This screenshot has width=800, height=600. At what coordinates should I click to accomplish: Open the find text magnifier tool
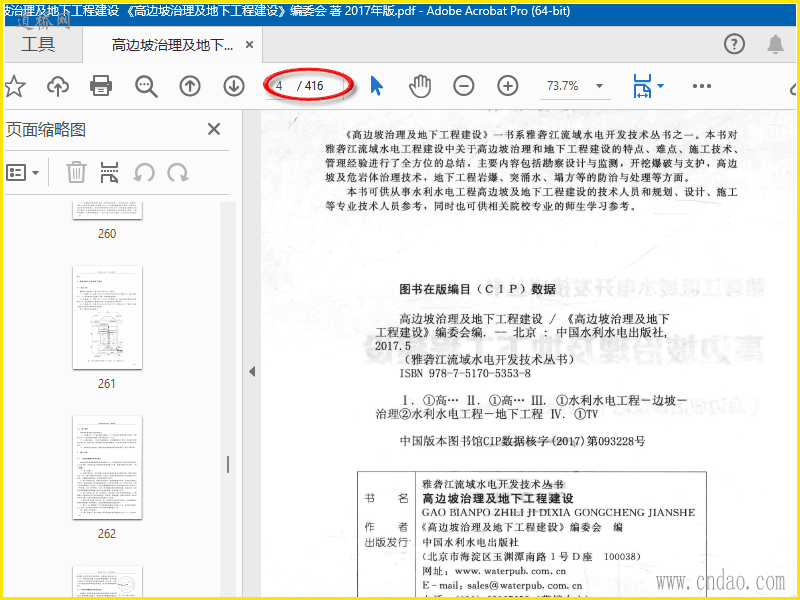[x=146, y=86]
